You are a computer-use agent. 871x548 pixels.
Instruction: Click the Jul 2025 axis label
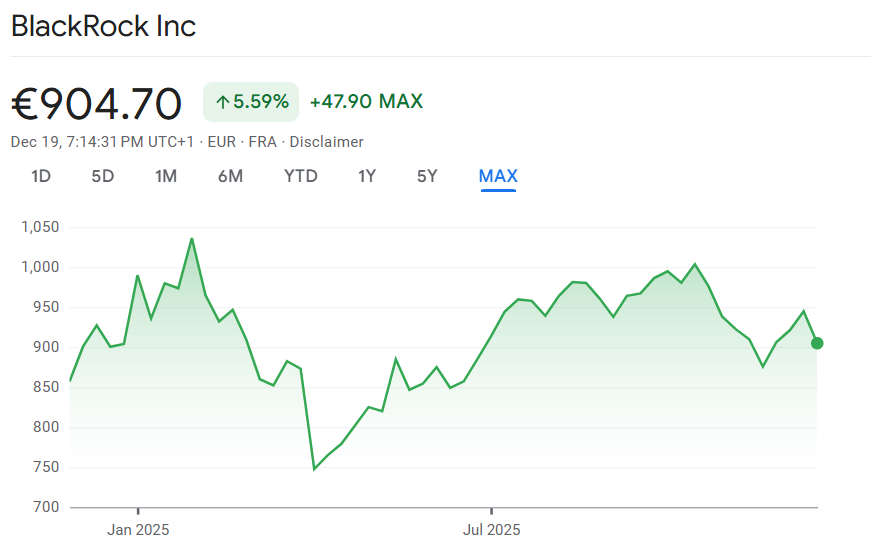tap(491, 529)
